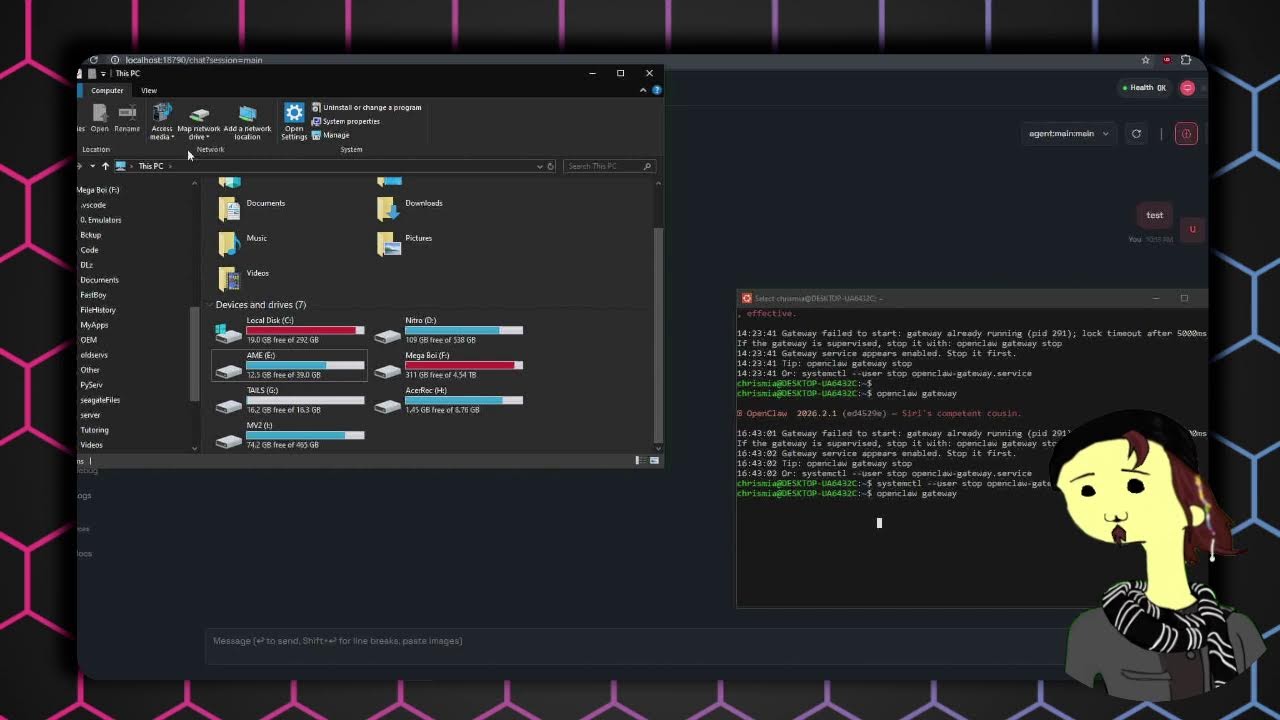The height and width of the screenshot is (720, 1280).
Task: Select the MV2 (I:) drive
Action: (290, 435)
